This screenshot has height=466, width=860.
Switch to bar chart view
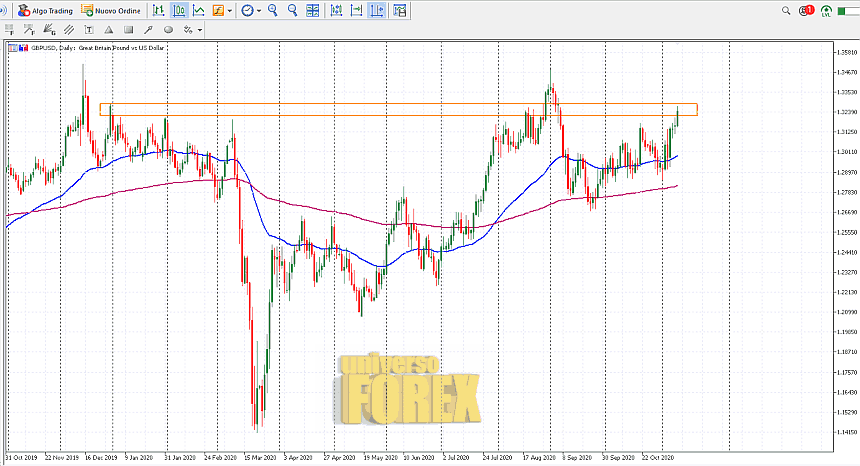158,10
